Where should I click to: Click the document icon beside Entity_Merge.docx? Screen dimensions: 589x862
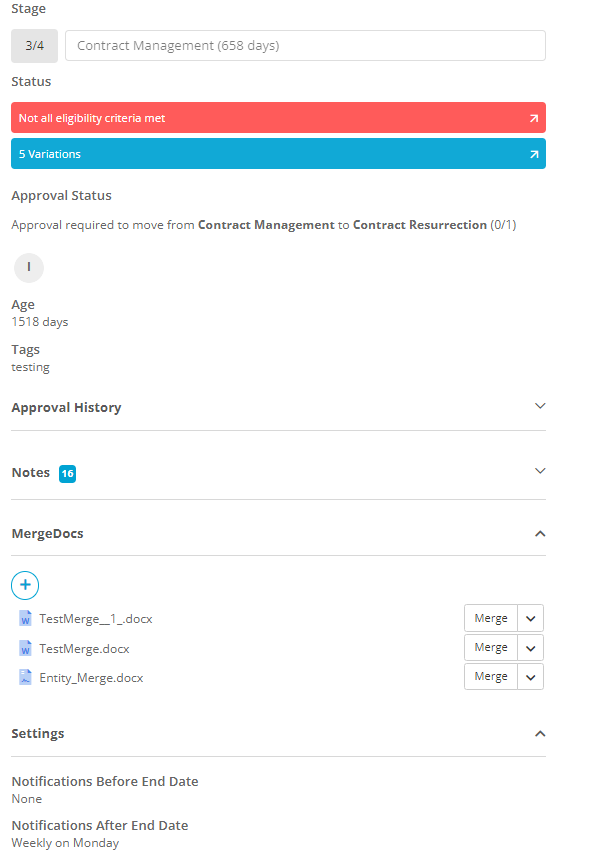[24, 677]
